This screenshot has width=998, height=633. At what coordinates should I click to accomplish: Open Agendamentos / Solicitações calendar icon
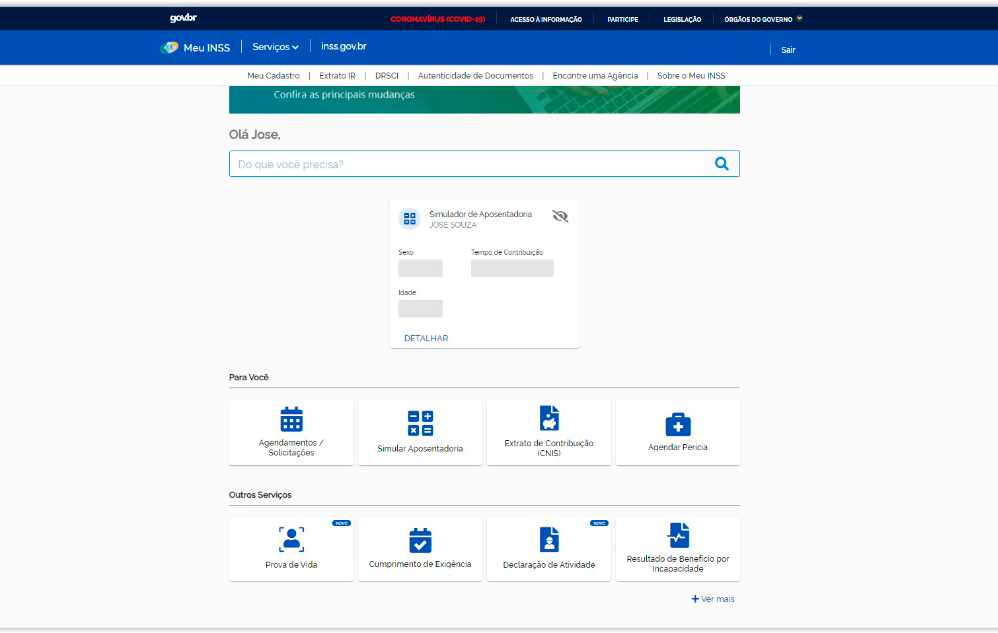pyautogui.click(x=291, y=419)
